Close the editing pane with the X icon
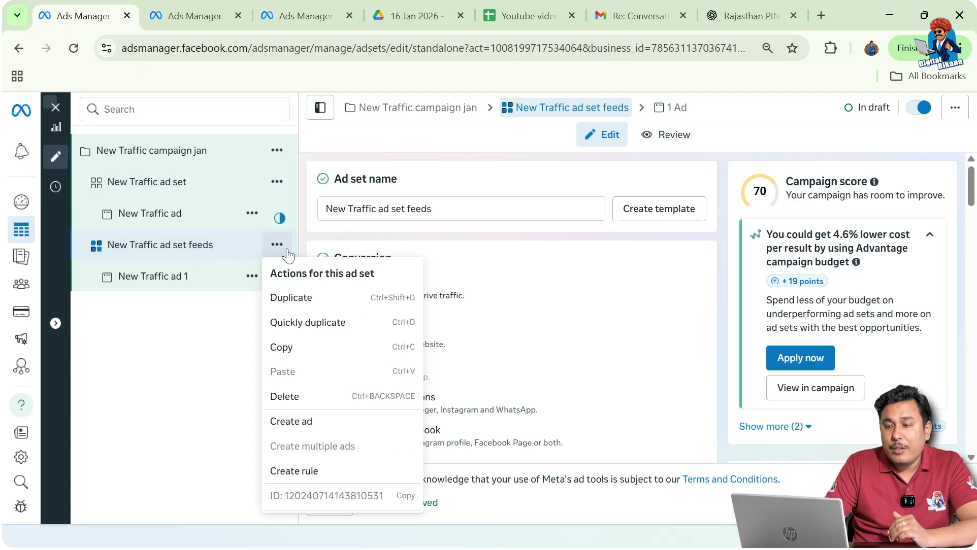The image size is (977, 550). pyautogui.click(x=56, y=107)
